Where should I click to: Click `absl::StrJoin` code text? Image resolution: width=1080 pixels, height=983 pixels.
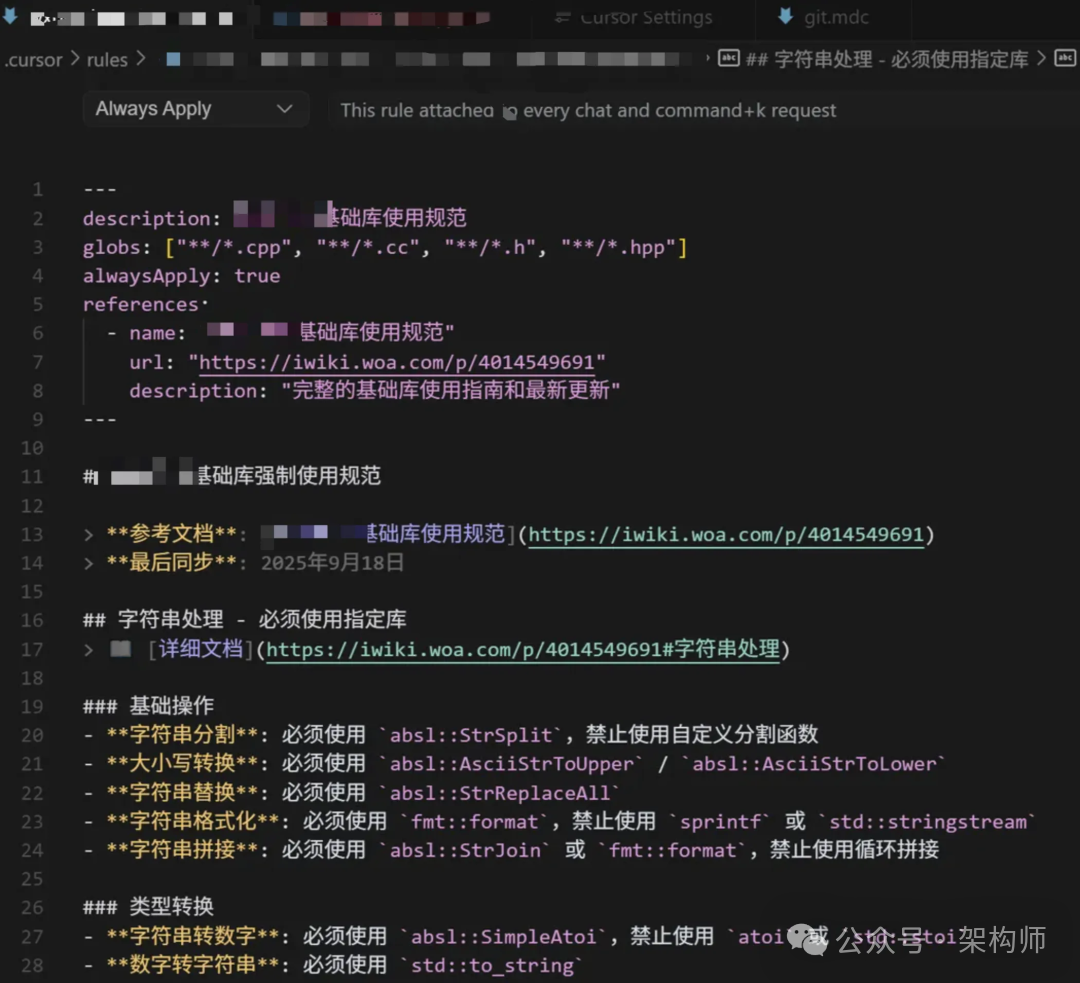465,850
